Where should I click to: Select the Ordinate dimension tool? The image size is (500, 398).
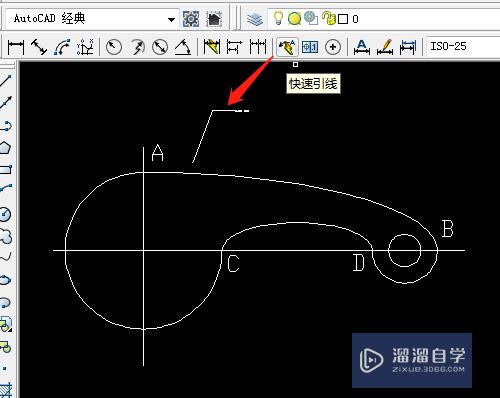pos(85,47)
